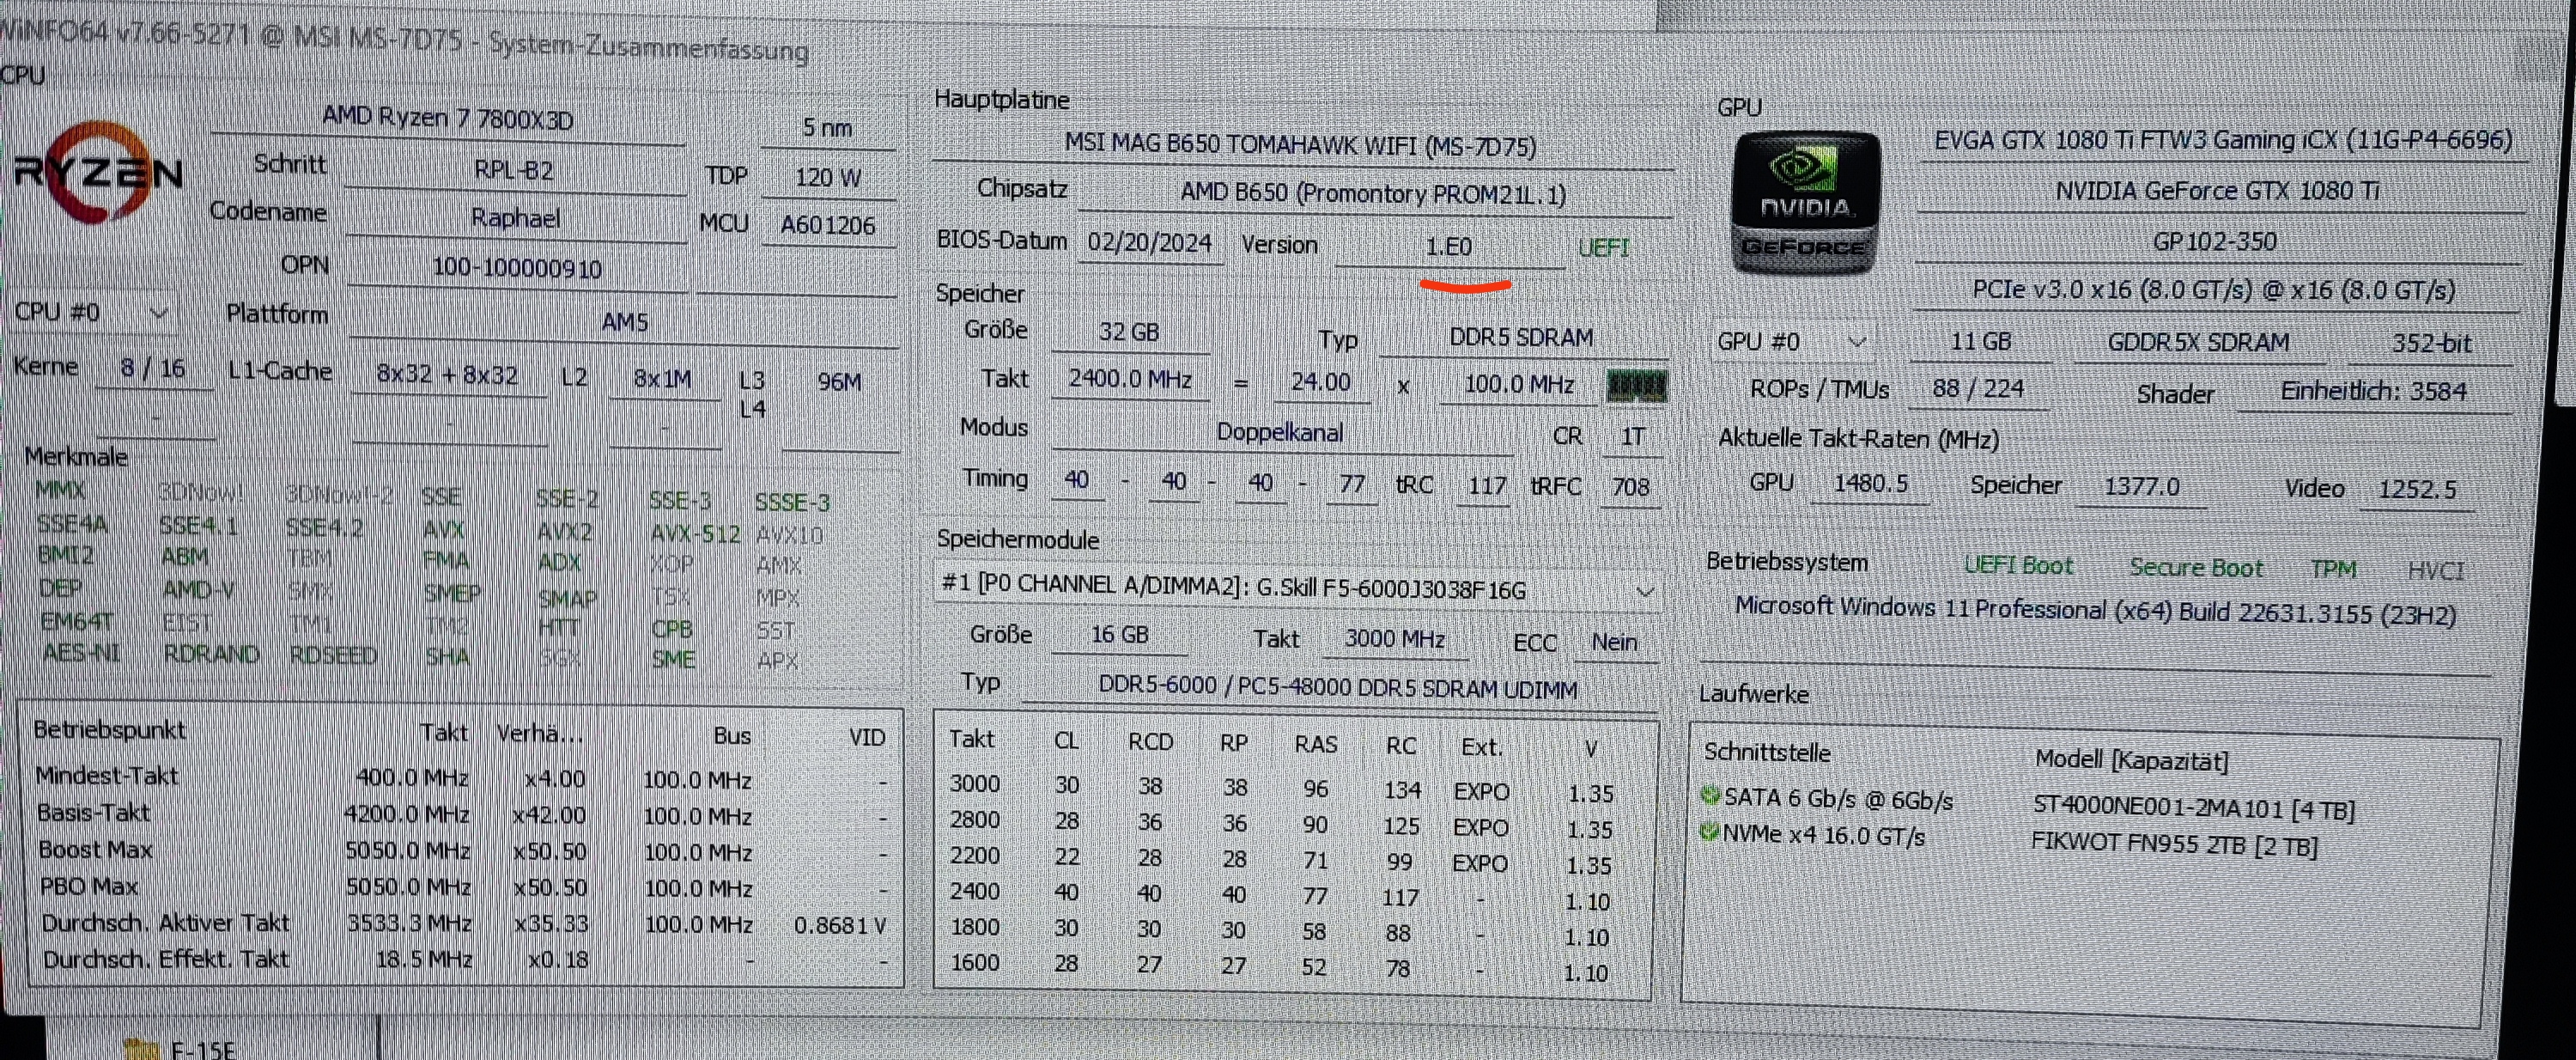The height and width of the screenshot is (1060, 2576).
Task: Click the MSI MAG B650 TOMAHAWK WIFI field
Action: pos(1300,146)
